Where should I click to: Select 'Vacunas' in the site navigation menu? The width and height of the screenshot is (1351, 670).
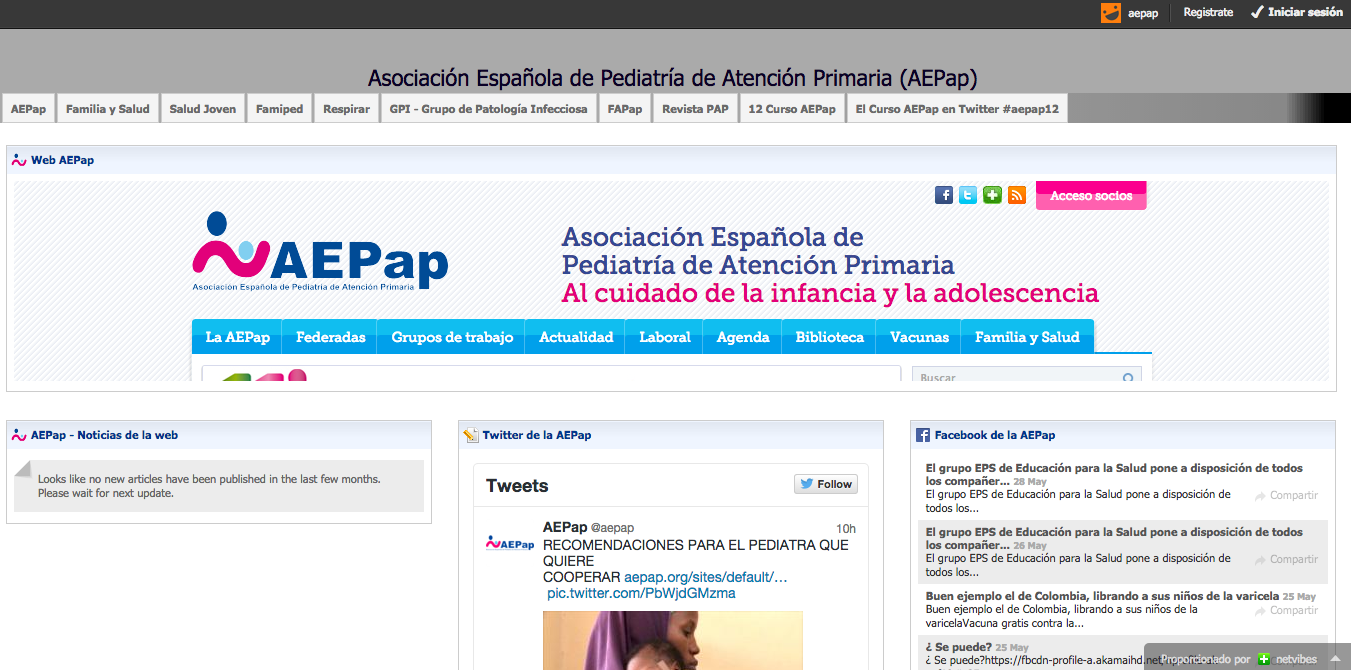tap(917, 337)
